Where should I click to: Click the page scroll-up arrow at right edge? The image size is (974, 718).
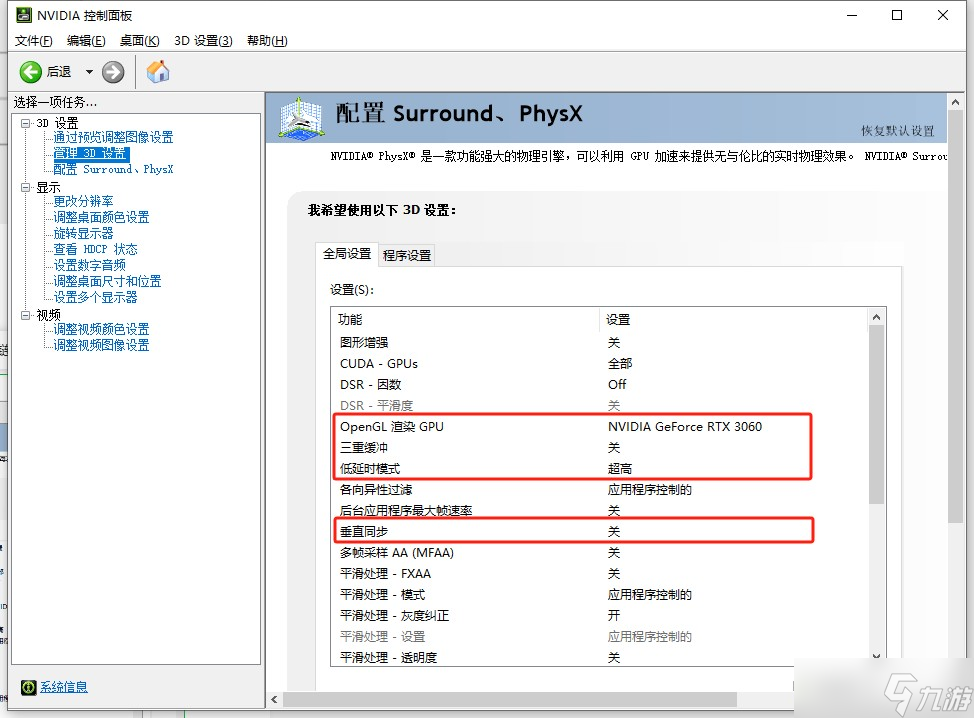point(955,102)
